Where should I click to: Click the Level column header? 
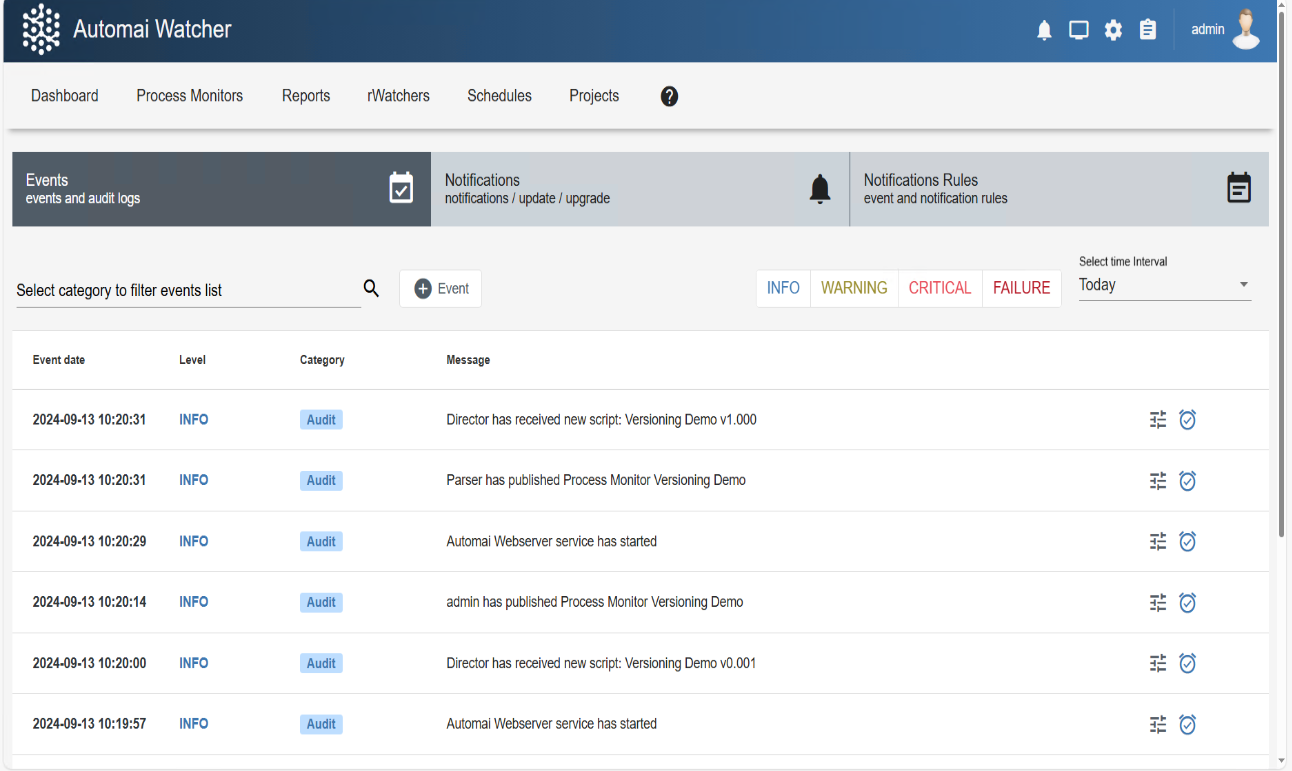point(193,360)
